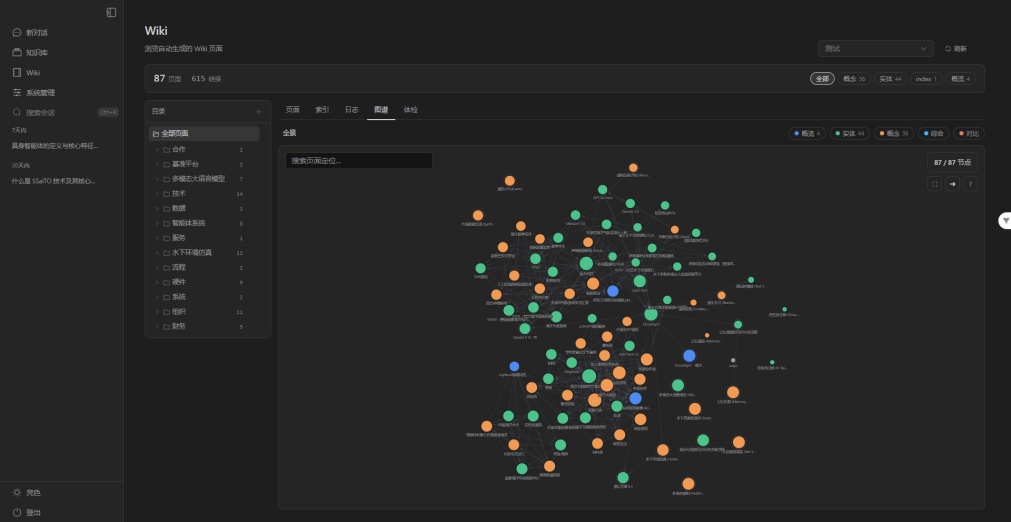Viewport: 1011px width, 522px height.
Task: Click the 搜索会话 magnifier icon
Action: coord(17,112)
